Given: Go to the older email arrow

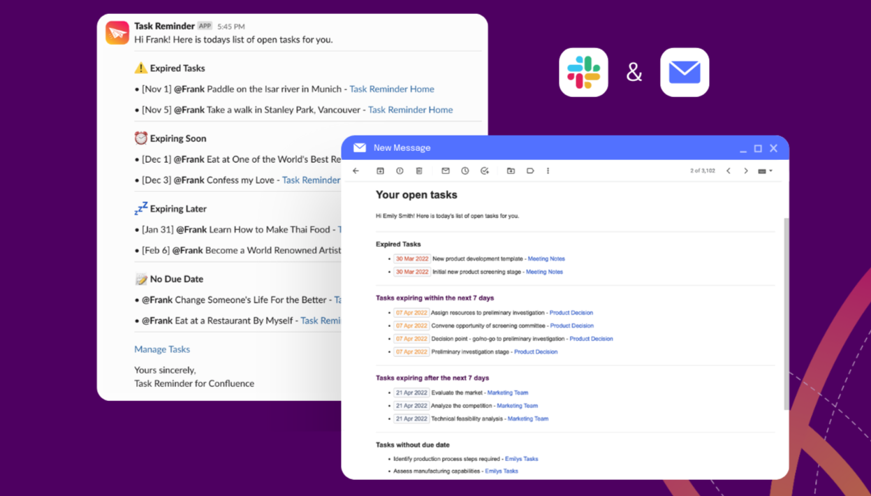Looking at the screenshot, I should [x=746, y=171].
